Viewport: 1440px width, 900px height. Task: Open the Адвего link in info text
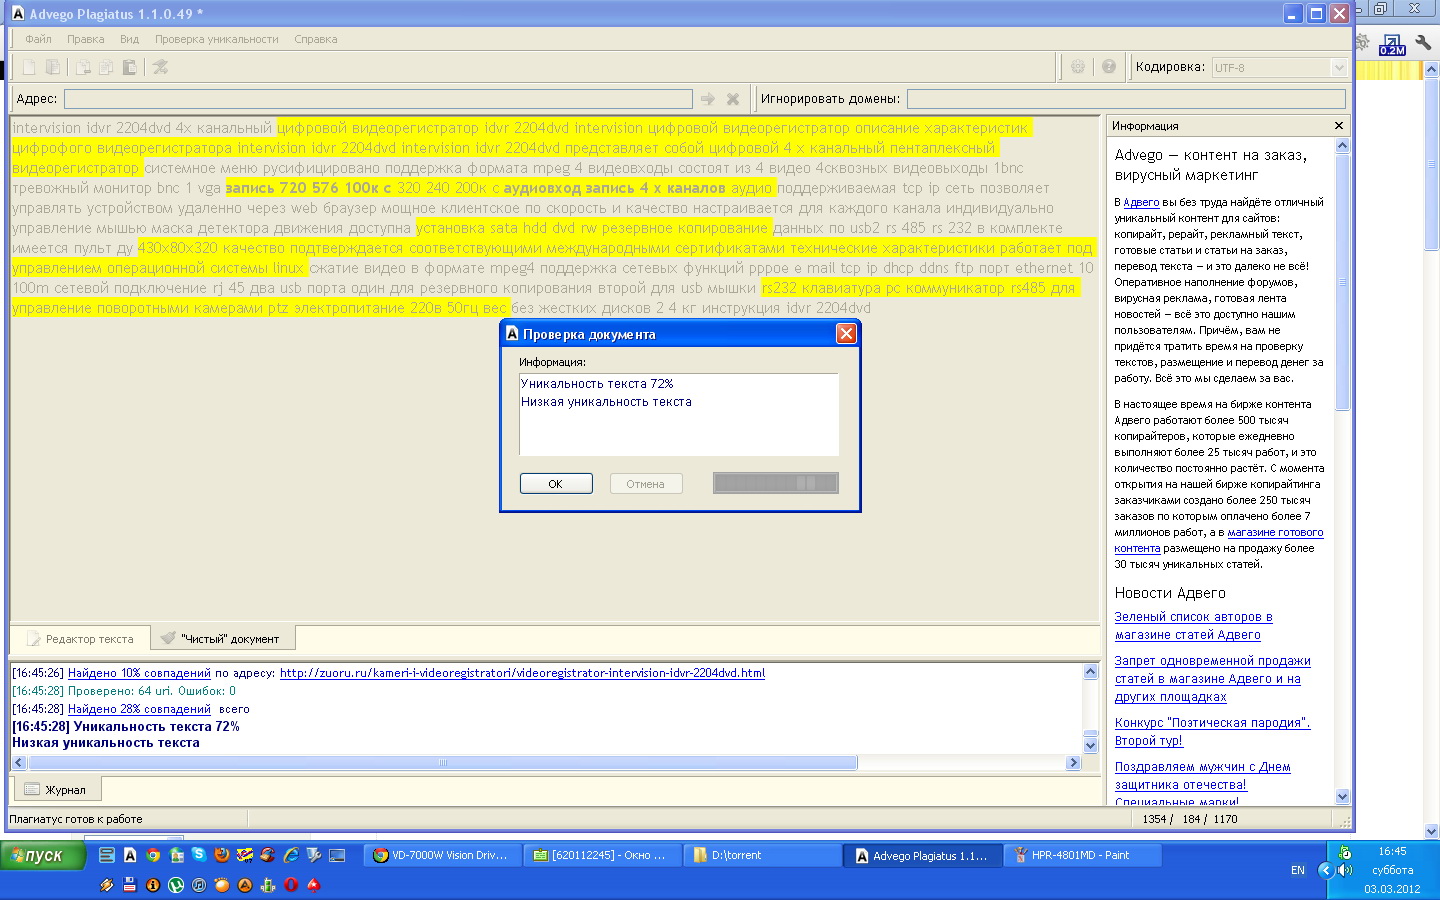click(x=1141, y=202)
